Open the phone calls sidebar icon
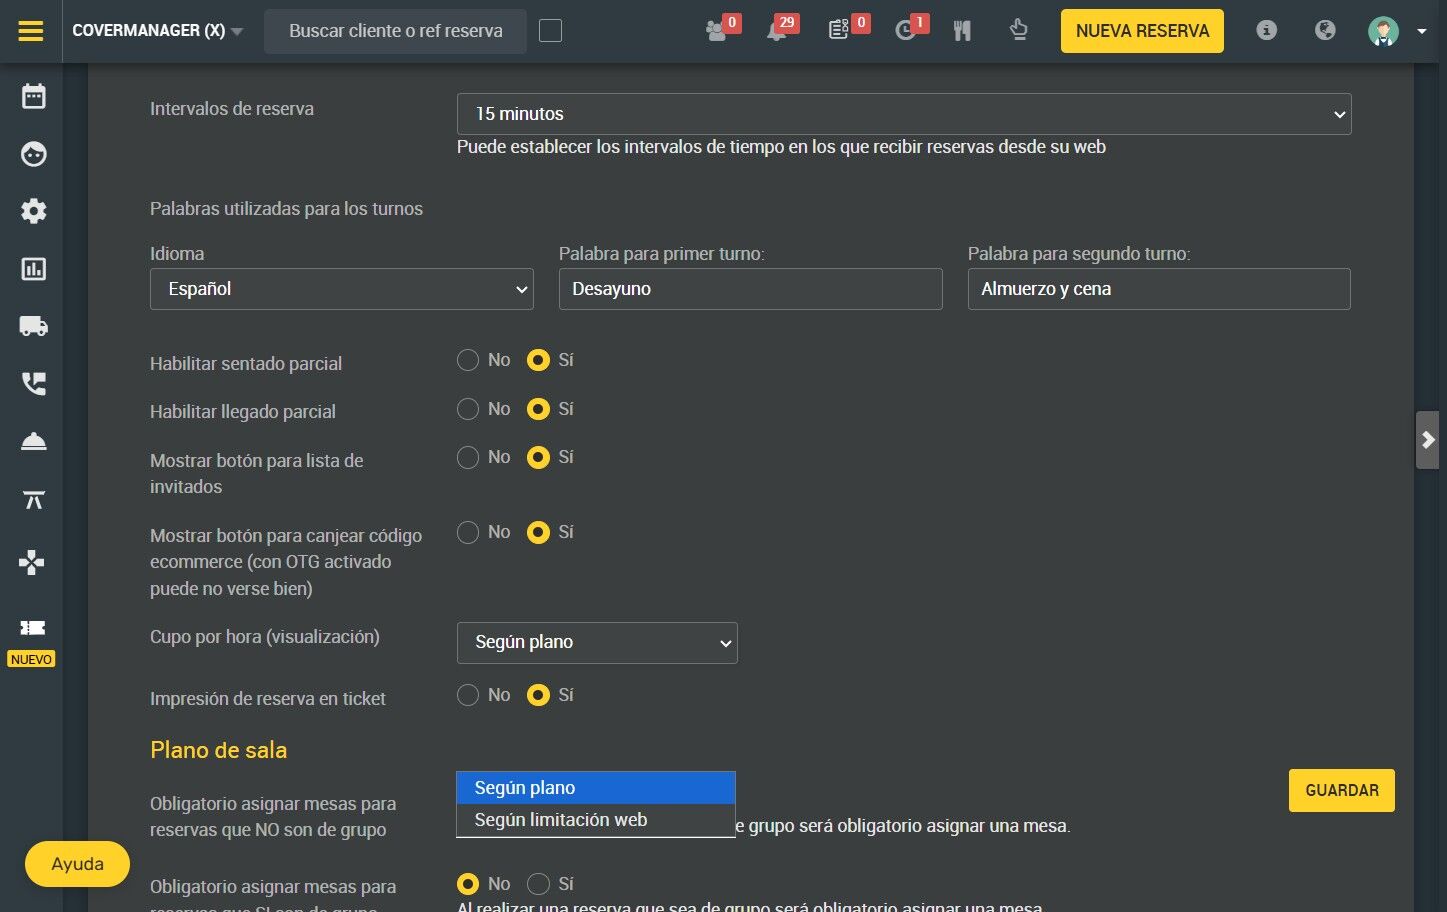 [34, 384]
